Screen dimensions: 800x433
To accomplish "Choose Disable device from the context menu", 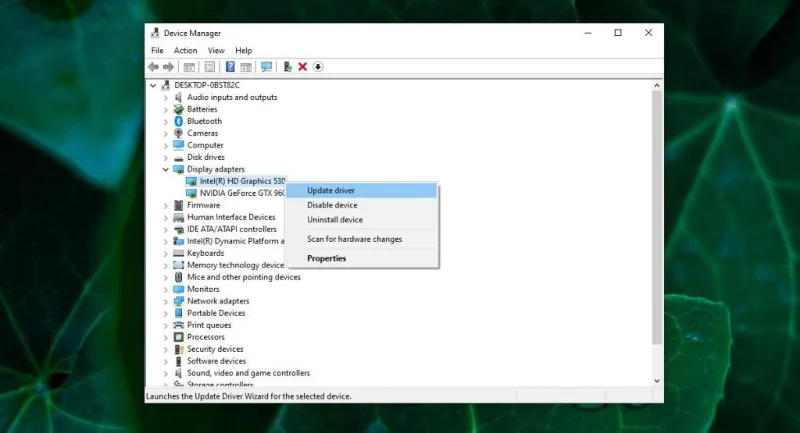I will [362, 205].
